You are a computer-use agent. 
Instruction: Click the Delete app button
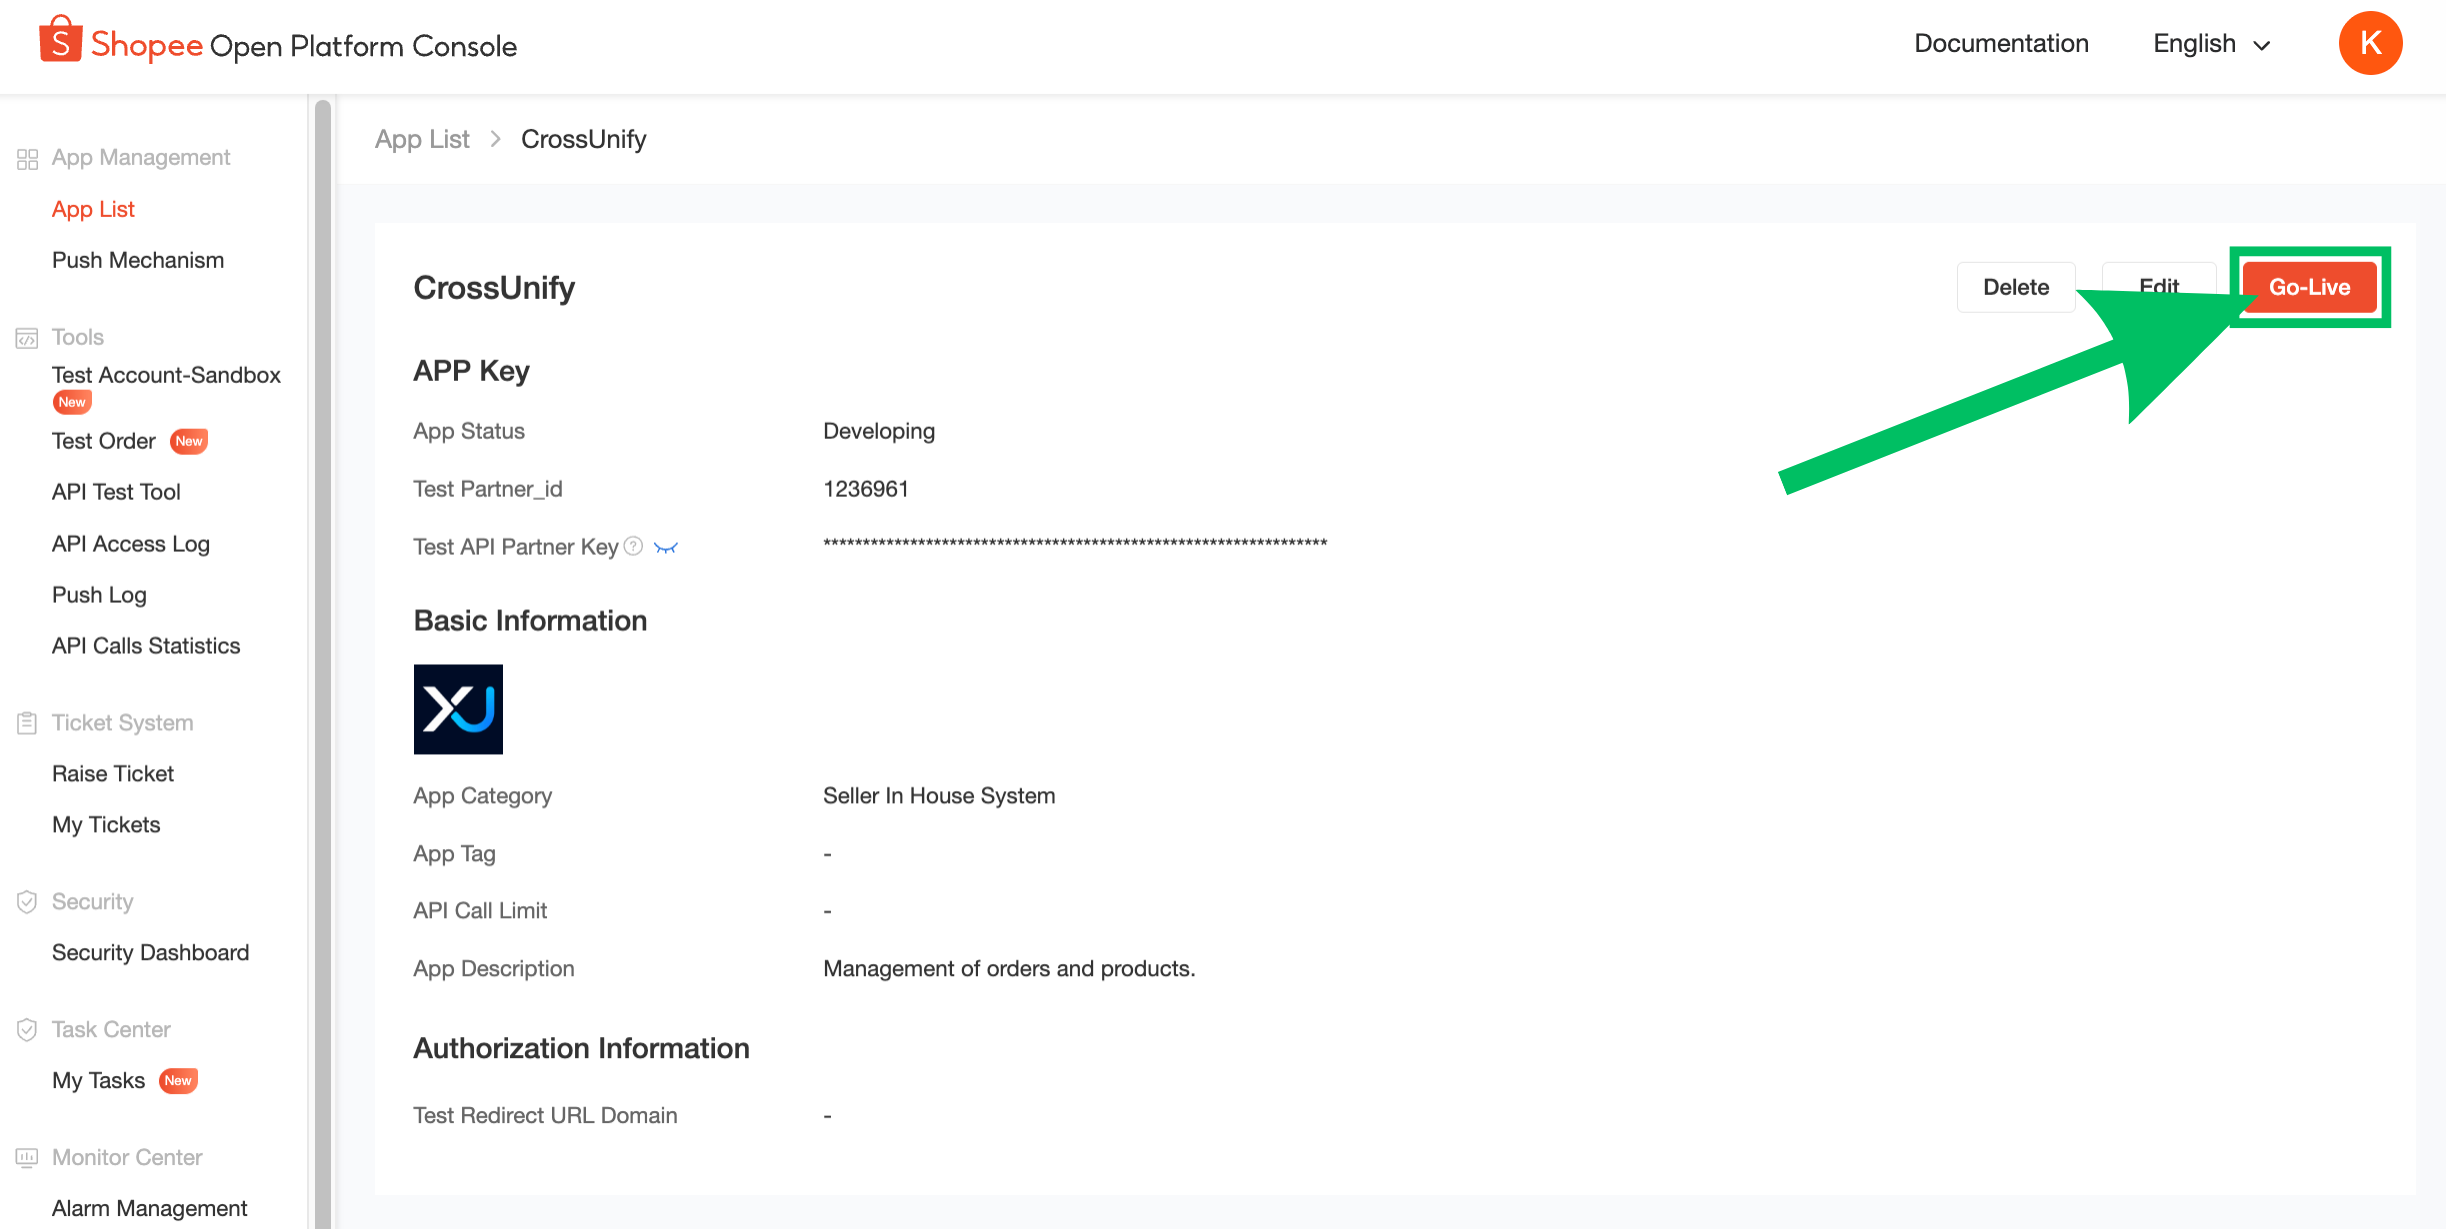click(2016, 287)
